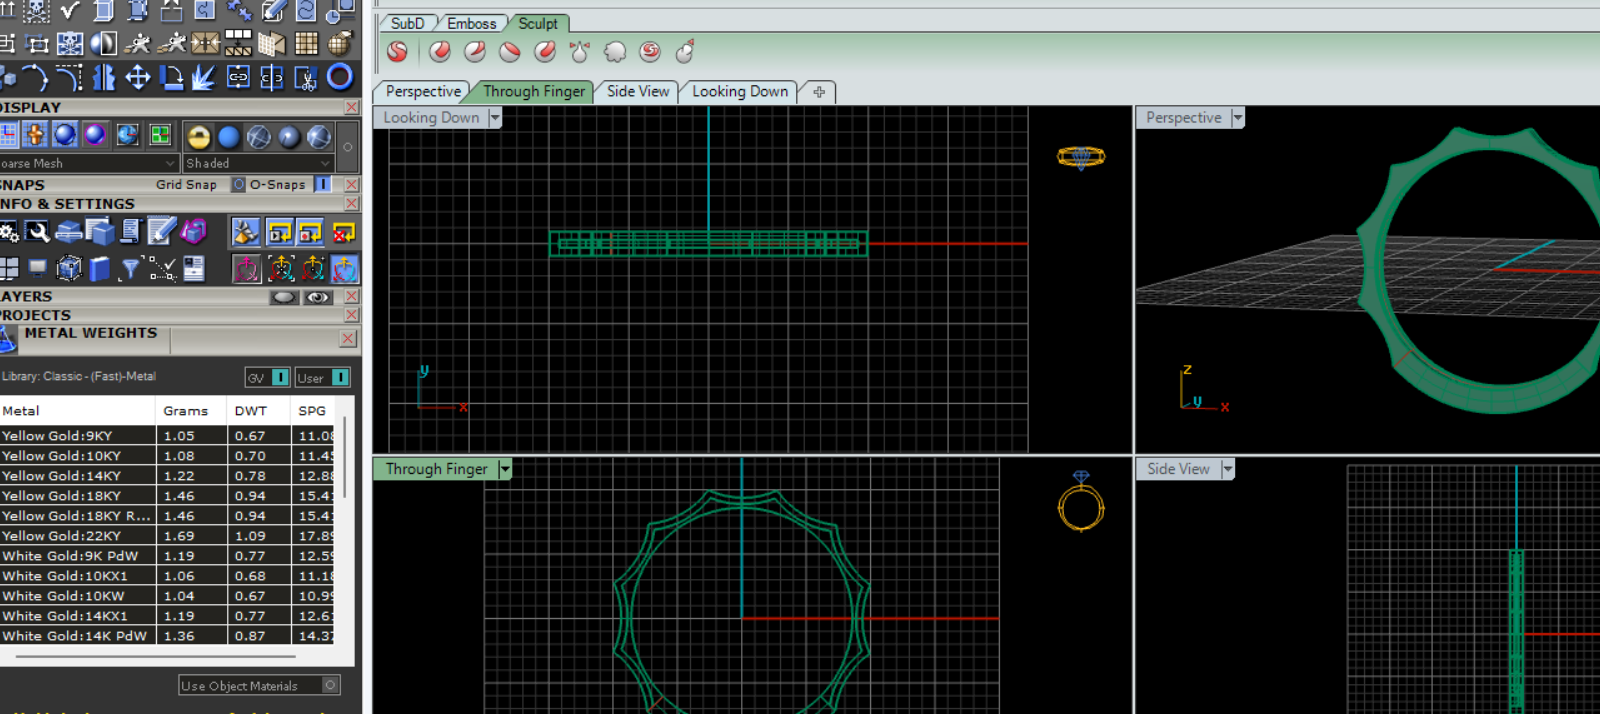Enable Use Object Materials option
1600x714 pixels.
tap(330, 685)
